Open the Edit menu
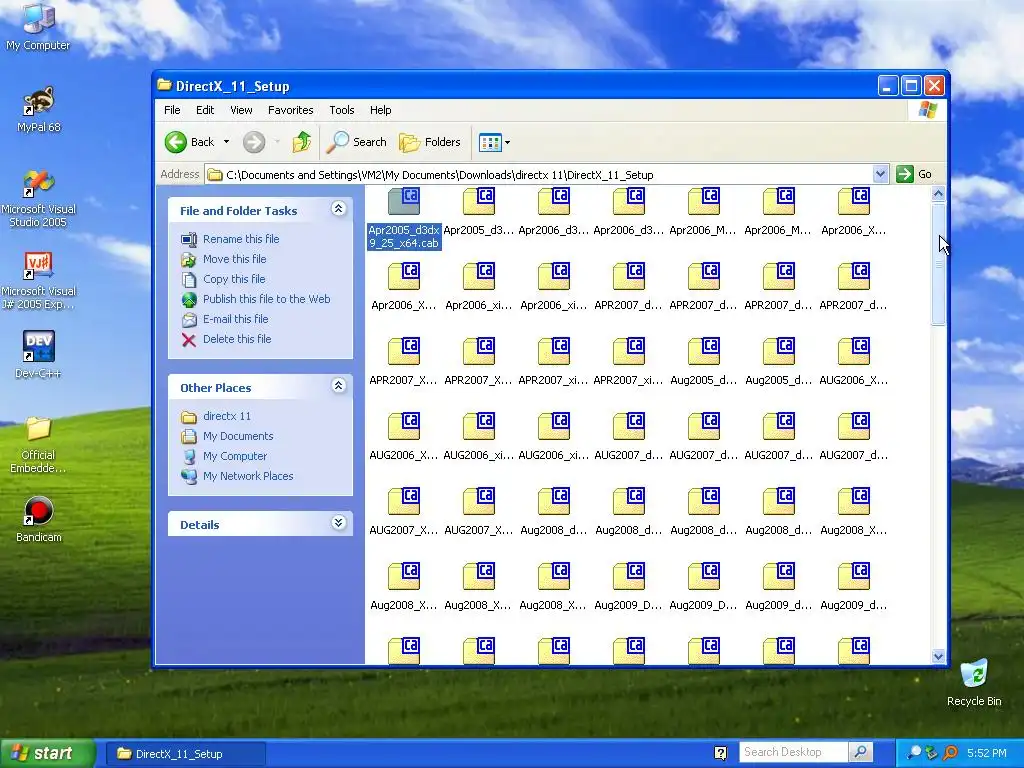Viewport: 1024px width, 768px height. [x=205, y=110]
